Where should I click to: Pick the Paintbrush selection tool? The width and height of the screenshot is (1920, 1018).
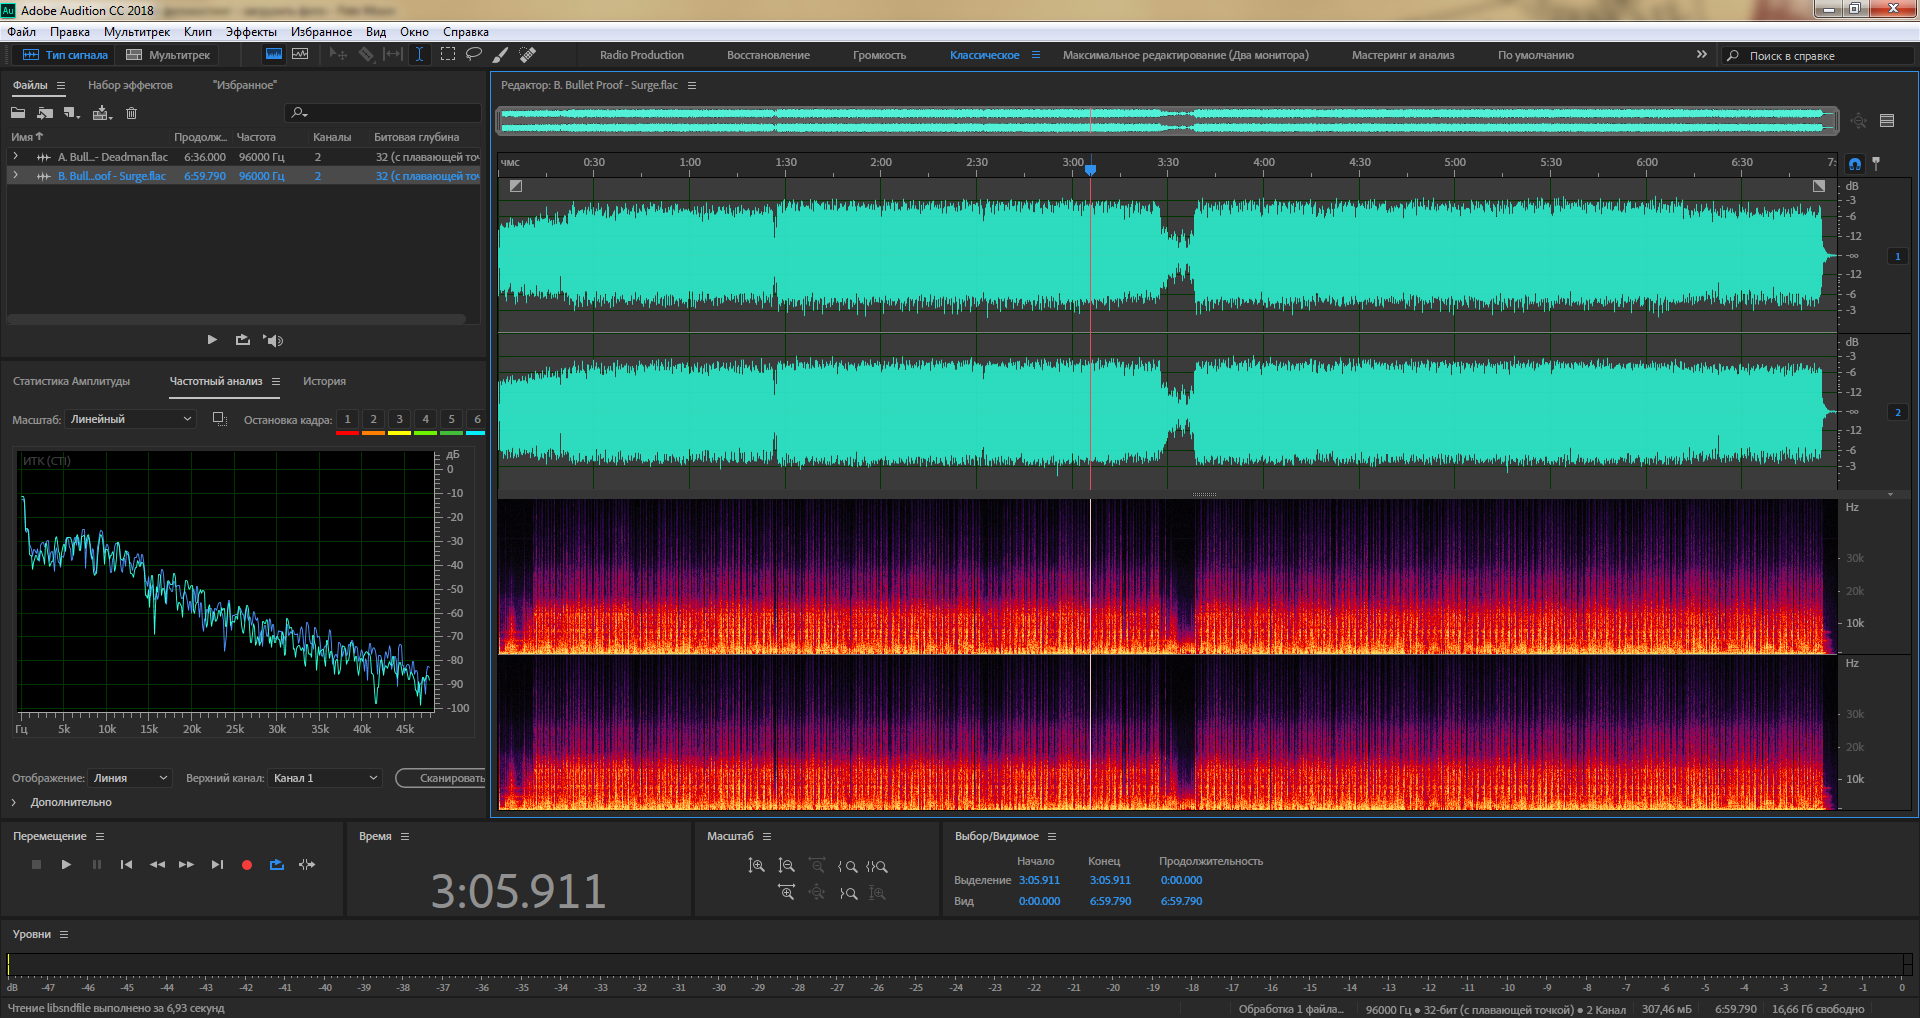(x=501, y=55)
